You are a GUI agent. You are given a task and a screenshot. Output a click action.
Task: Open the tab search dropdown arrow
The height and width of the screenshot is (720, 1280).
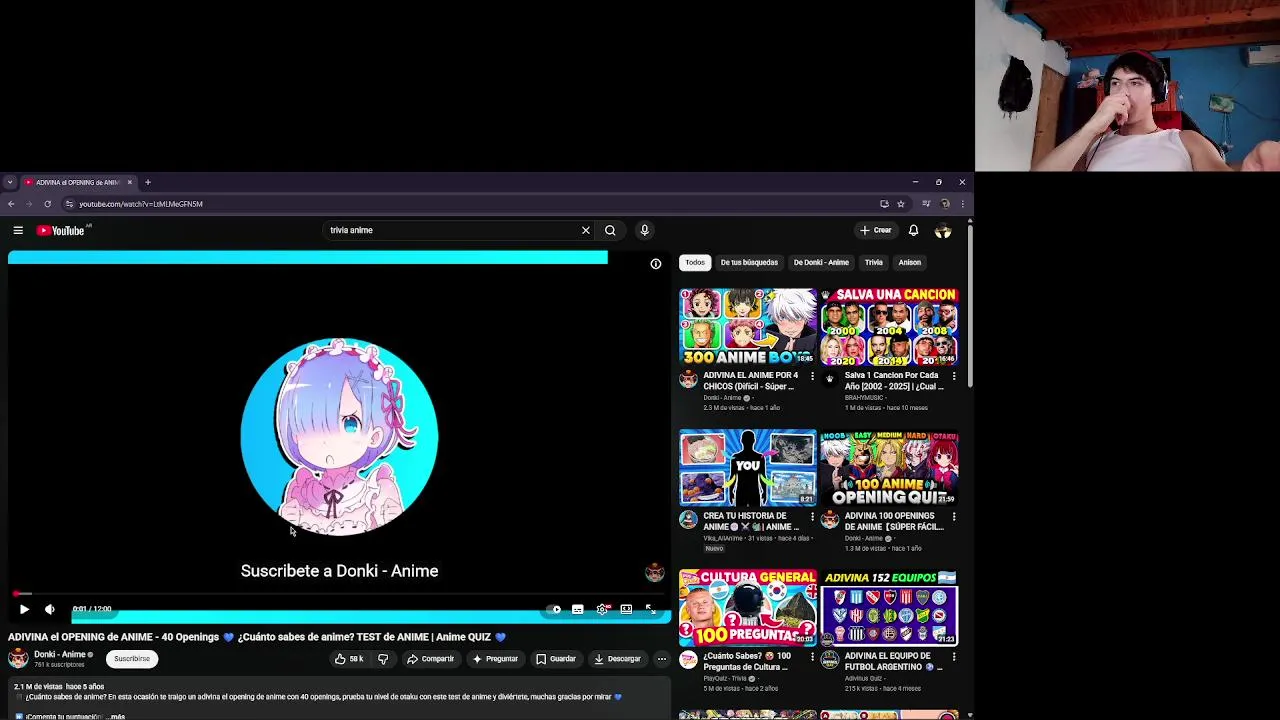click(x=9, y=182)
